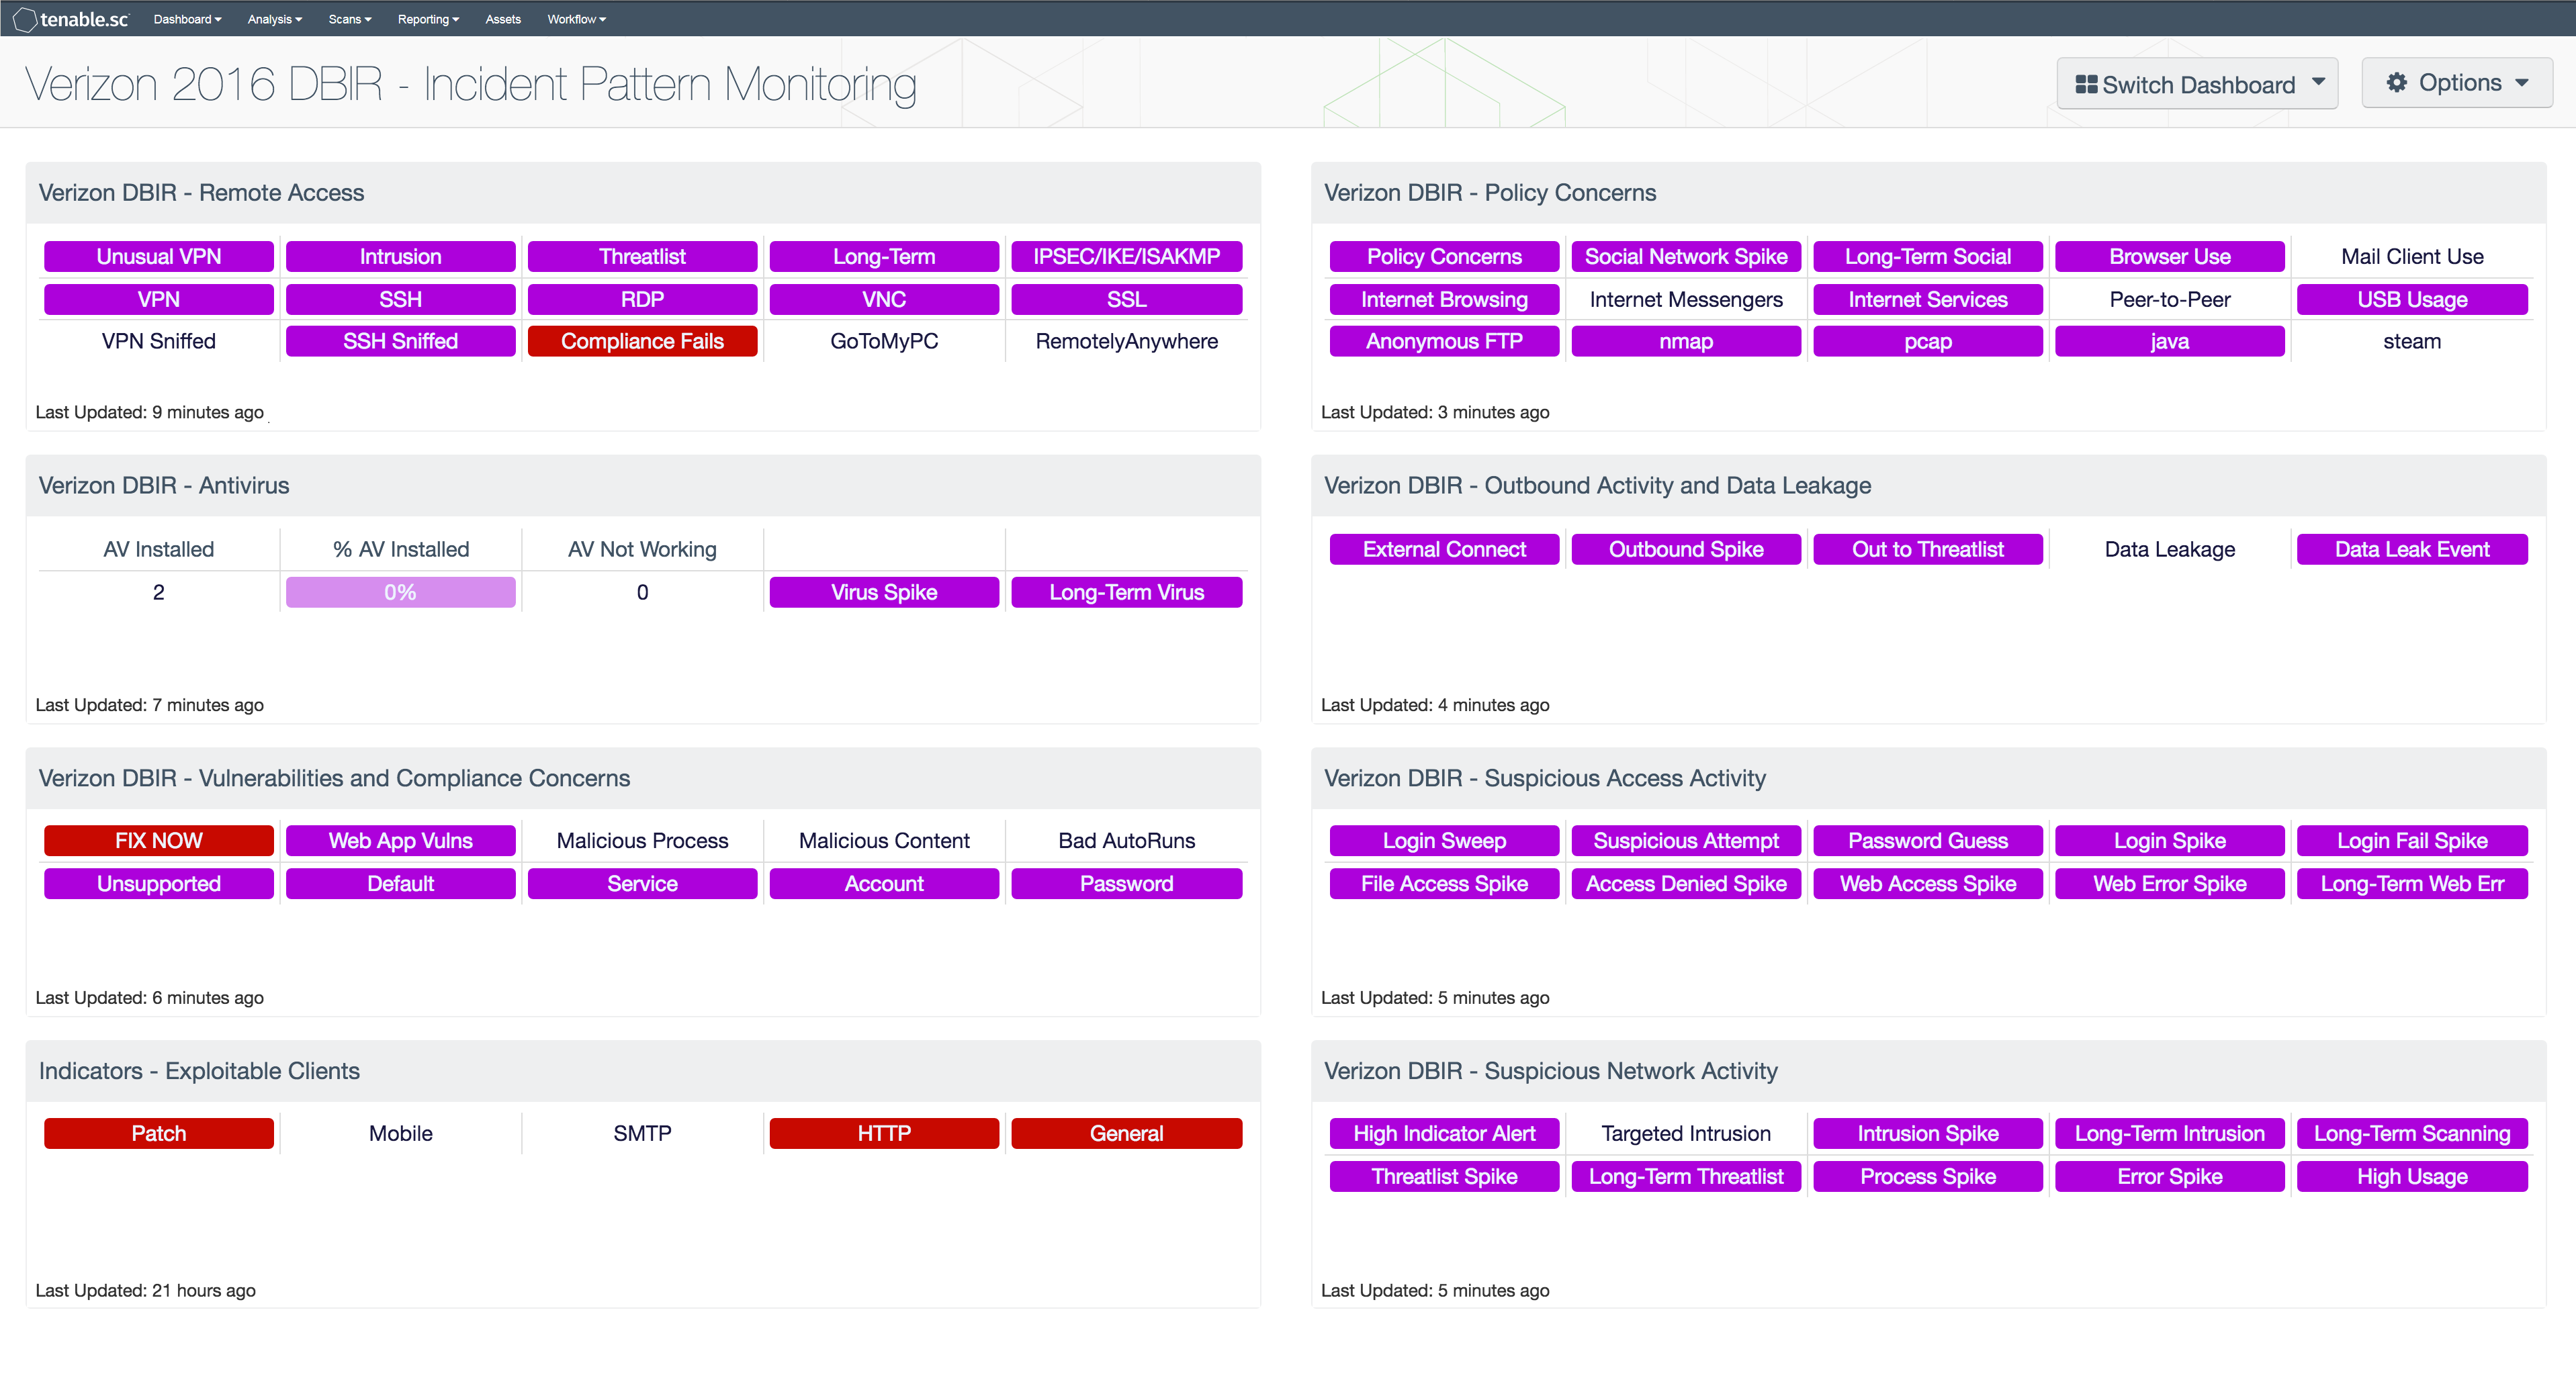Click the Web App Vulns indicator

[x=400, y=840]
